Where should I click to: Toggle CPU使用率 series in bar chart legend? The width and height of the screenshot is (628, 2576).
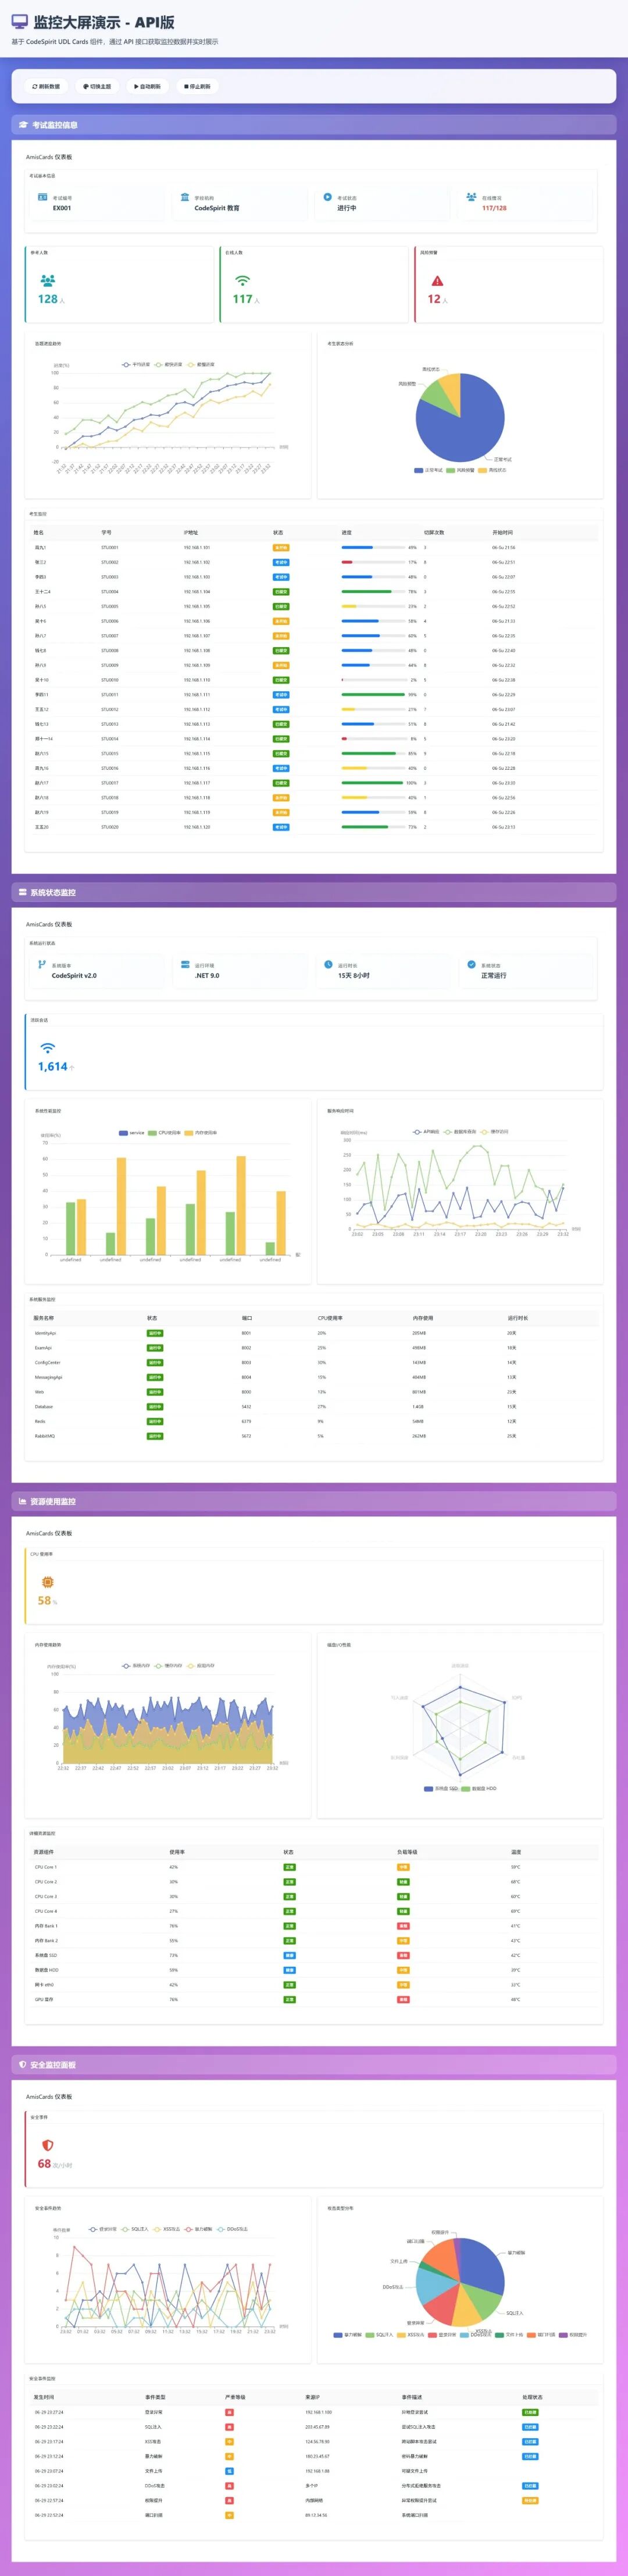(x=164, y=1133)
